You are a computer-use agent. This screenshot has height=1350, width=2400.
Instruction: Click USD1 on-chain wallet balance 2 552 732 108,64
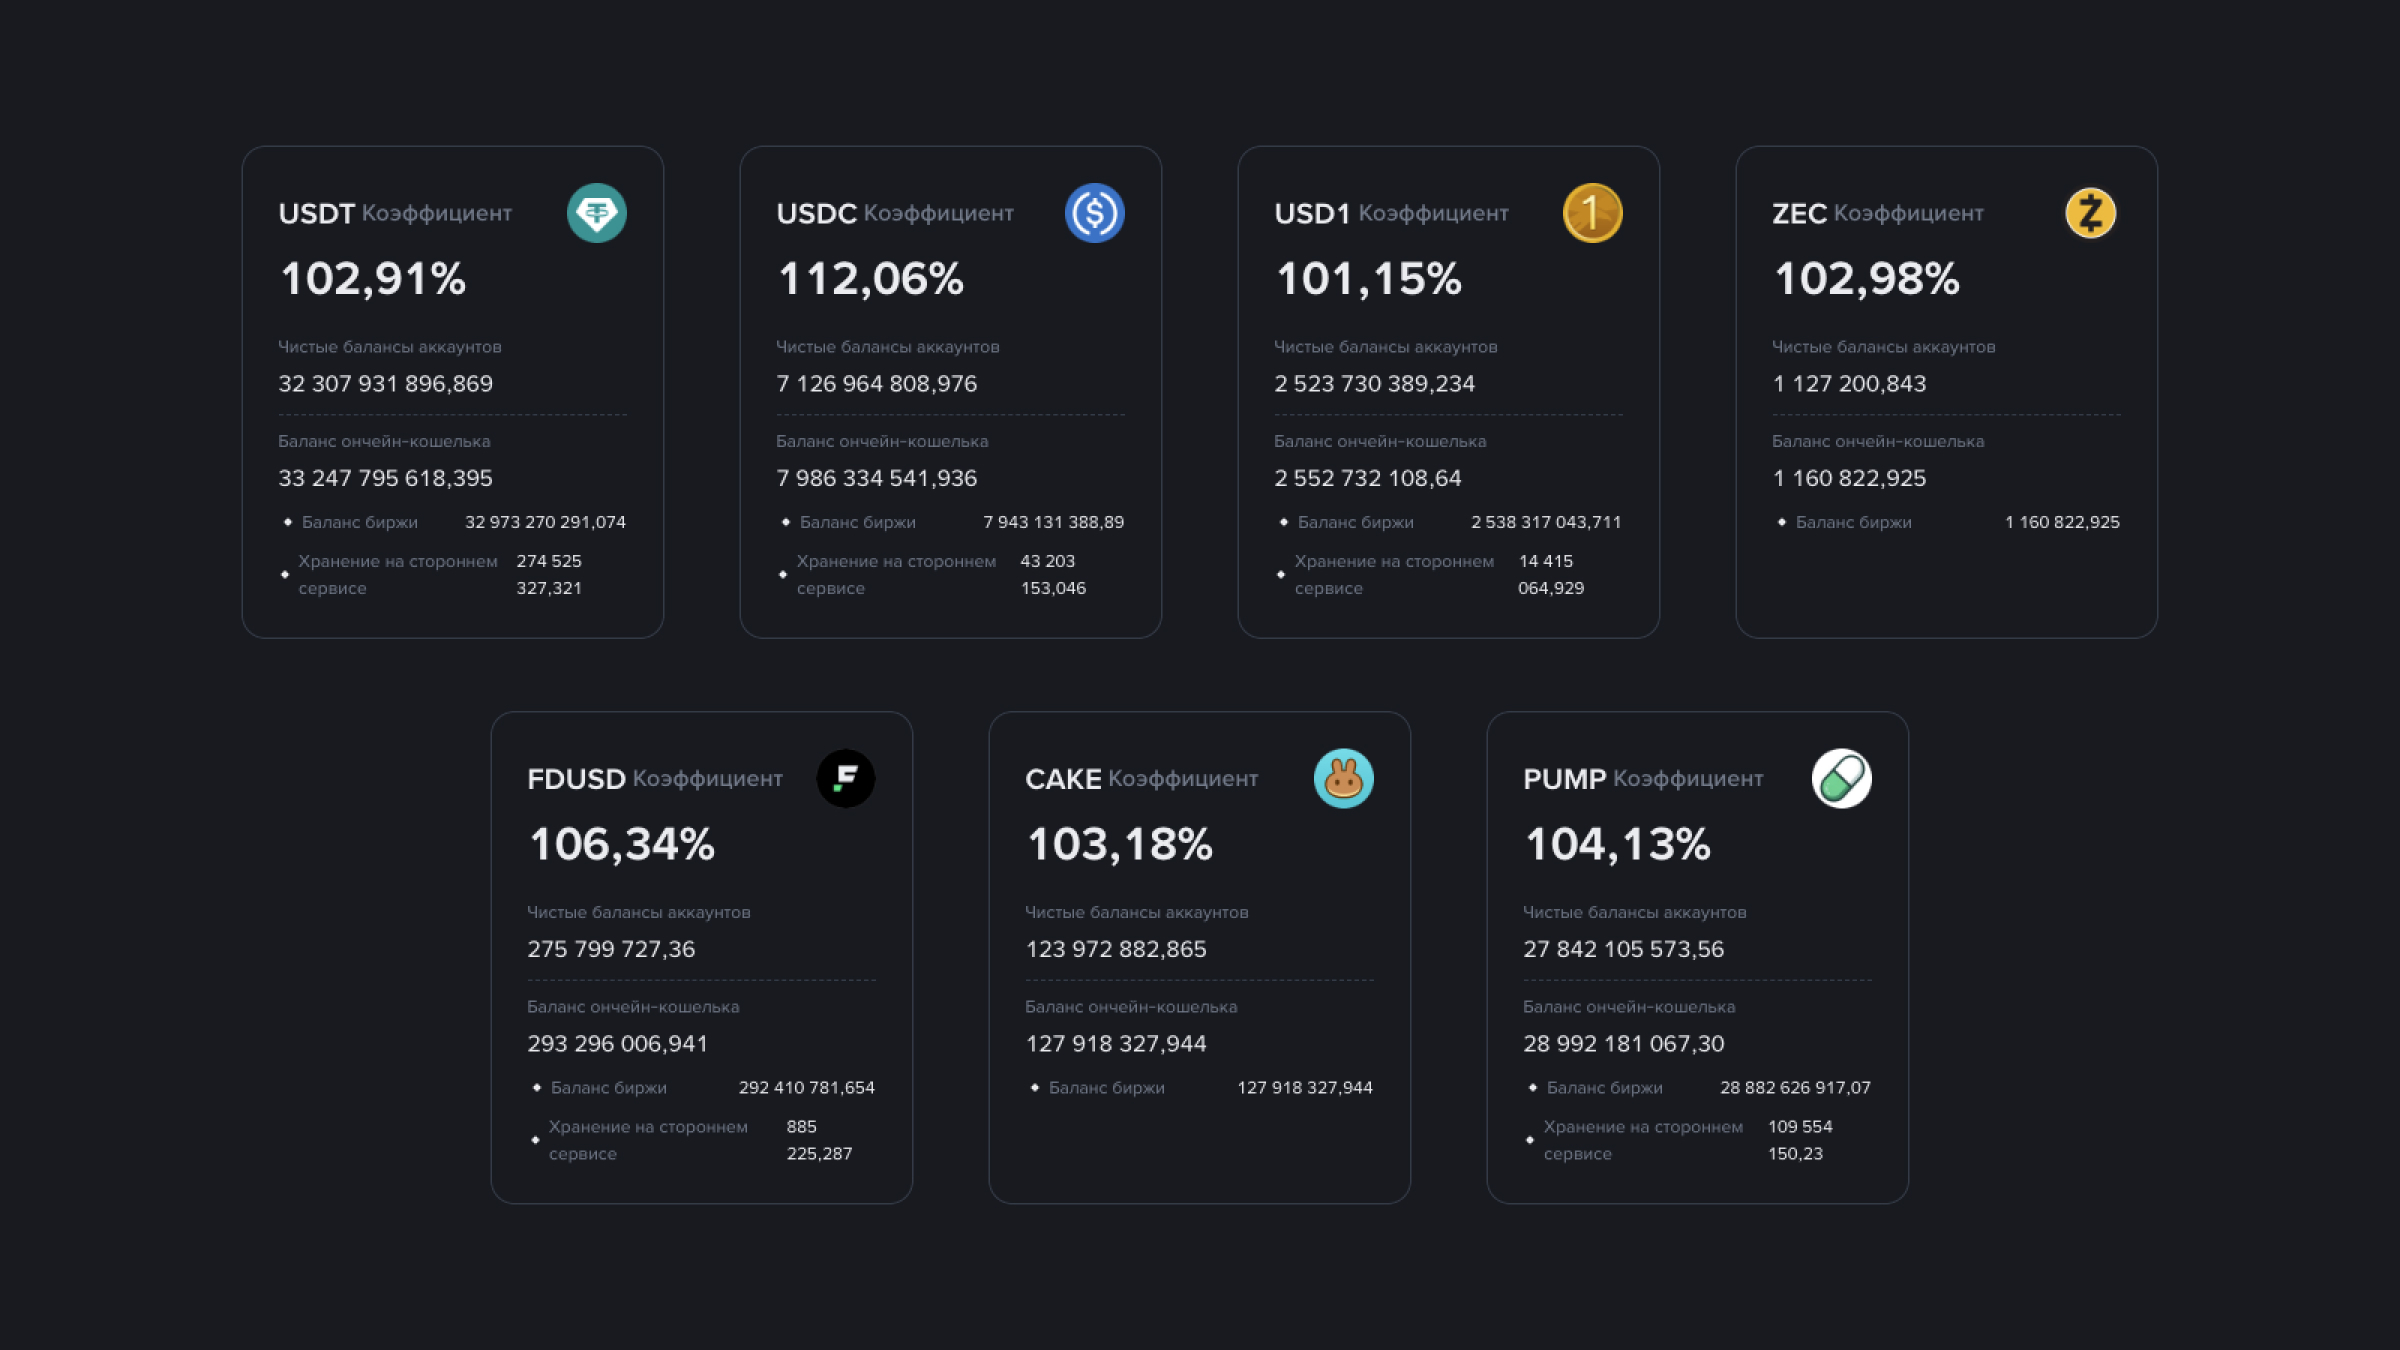point(1368,478)
